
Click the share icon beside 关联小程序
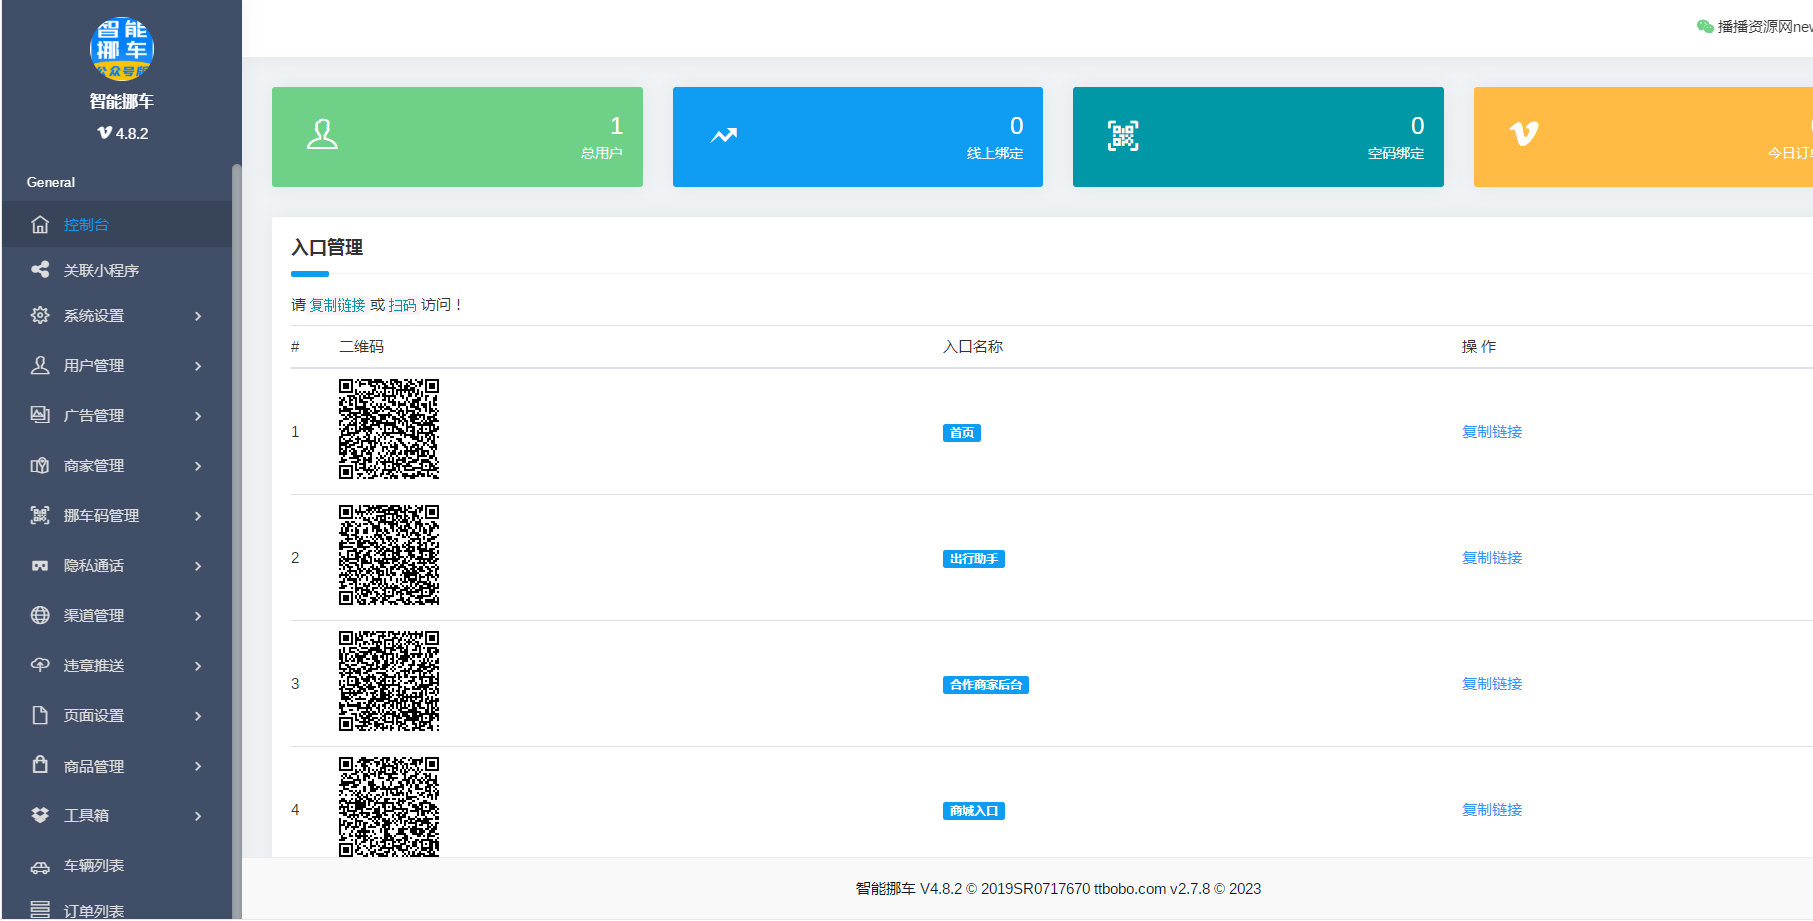click(x=40, y=270)
